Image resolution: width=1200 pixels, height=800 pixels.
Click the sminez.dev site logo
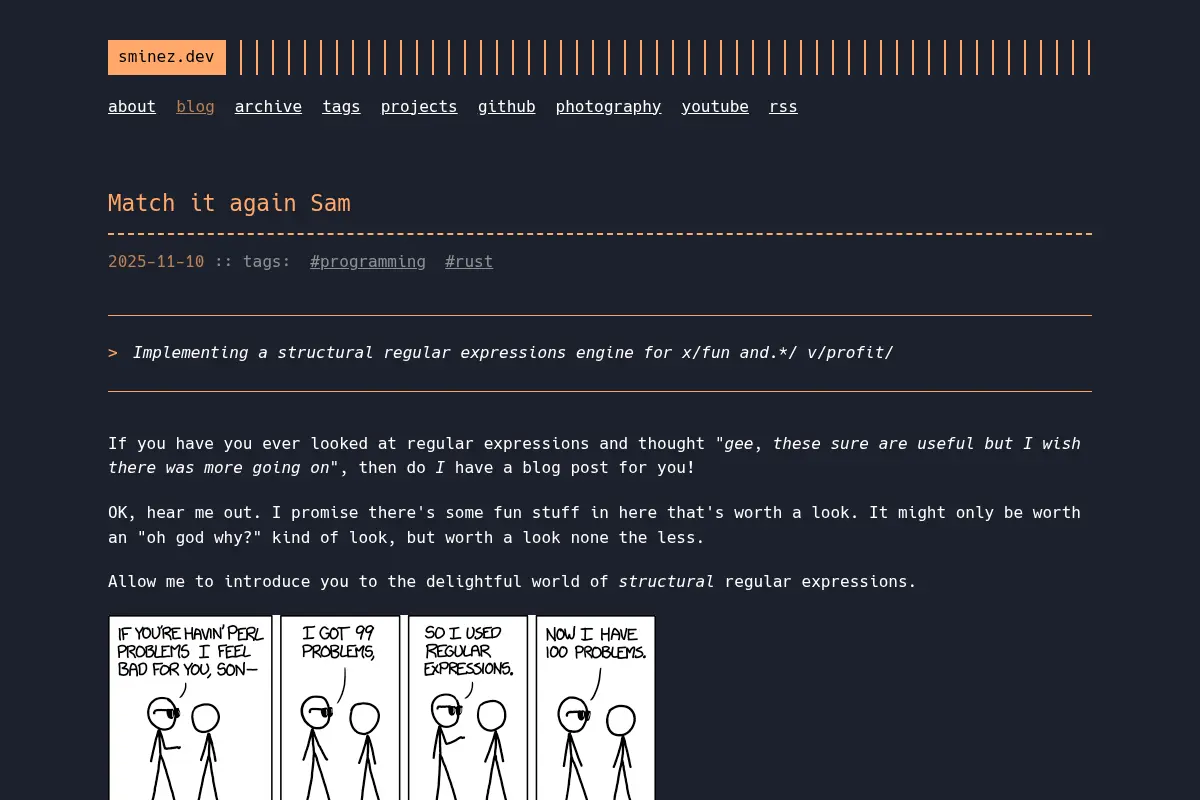[x=167, y=57]
